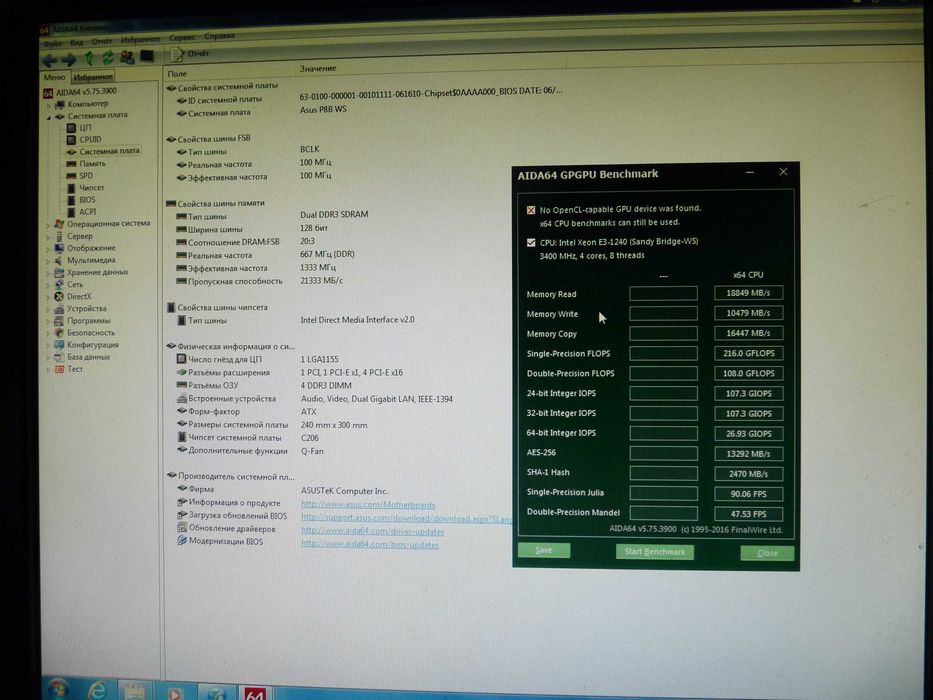Click Save in GPGPU Benchmark dialog
Screen dimensions: 933x700
pyautogui.click(x=544, y=550)
